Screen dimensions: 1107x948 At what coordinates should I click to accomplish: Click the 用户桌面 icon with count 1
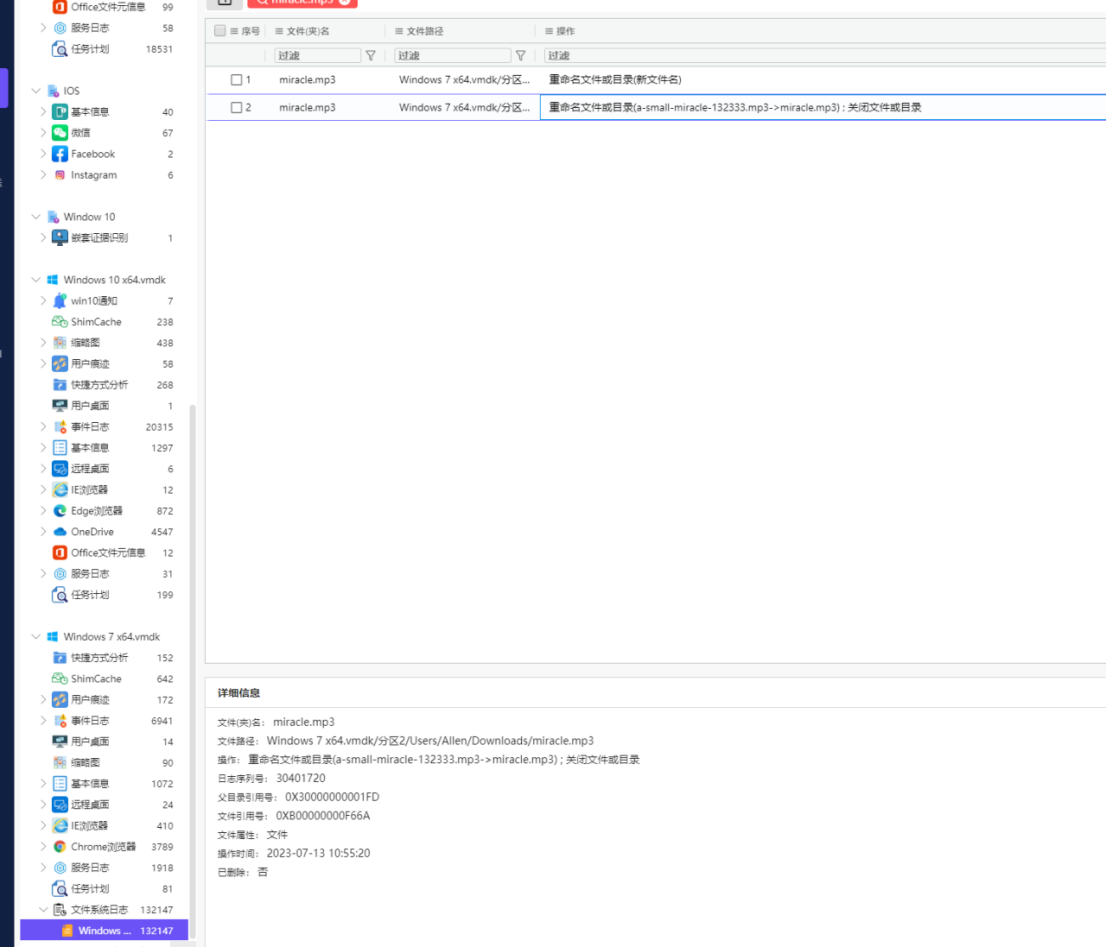[60, 406]
